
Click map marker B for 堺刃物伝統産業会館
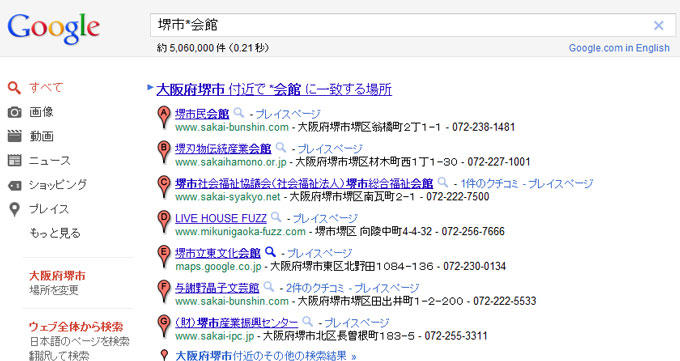[x=163, y=152]
